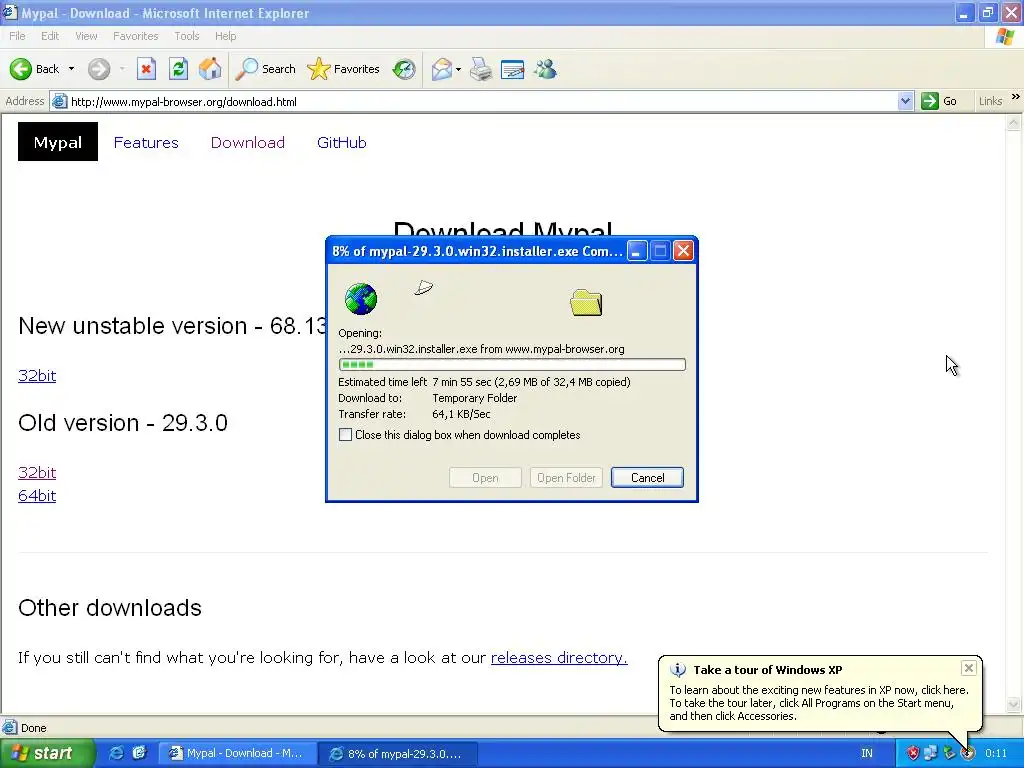
Task: Switch to Mypal - Download taskbar button
Action: point(238,753)
